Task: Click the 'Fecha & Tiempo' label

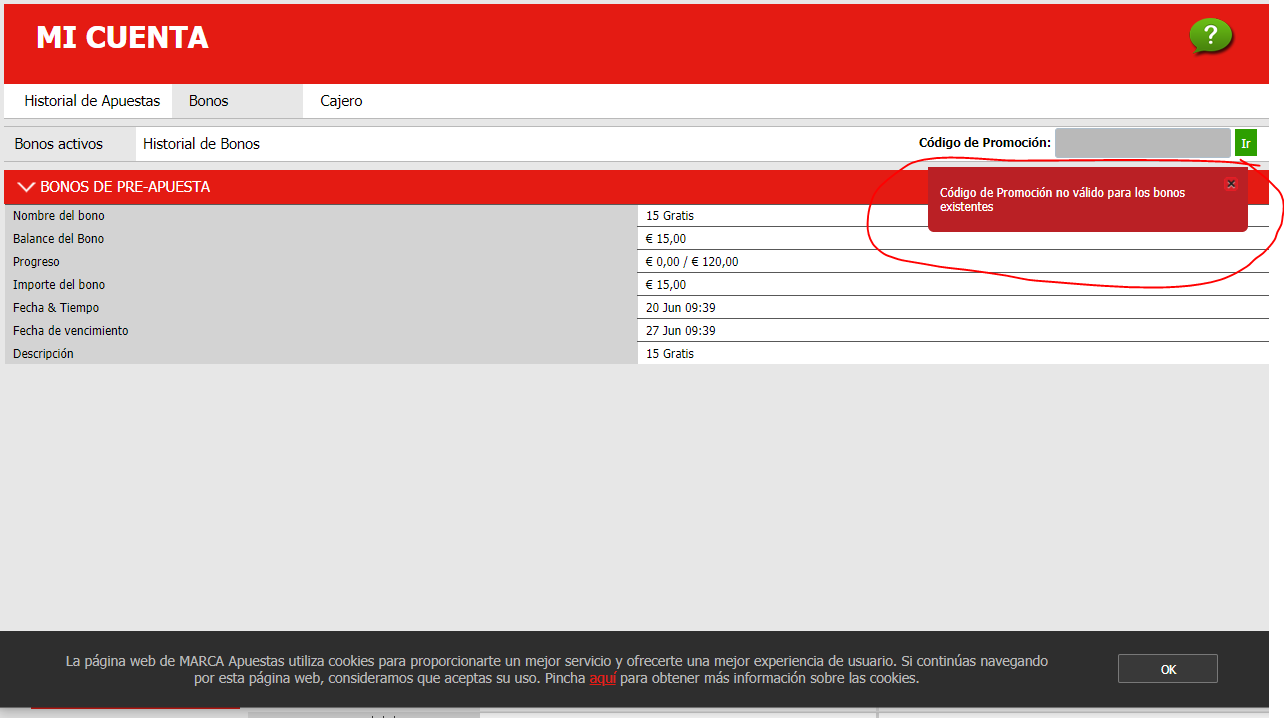Action: [56, 308]
